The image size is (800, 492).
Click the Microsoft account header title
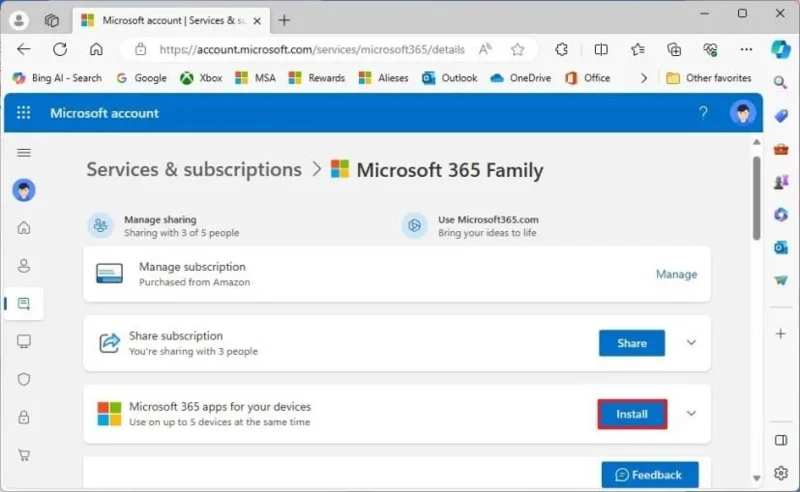(105, 113)
